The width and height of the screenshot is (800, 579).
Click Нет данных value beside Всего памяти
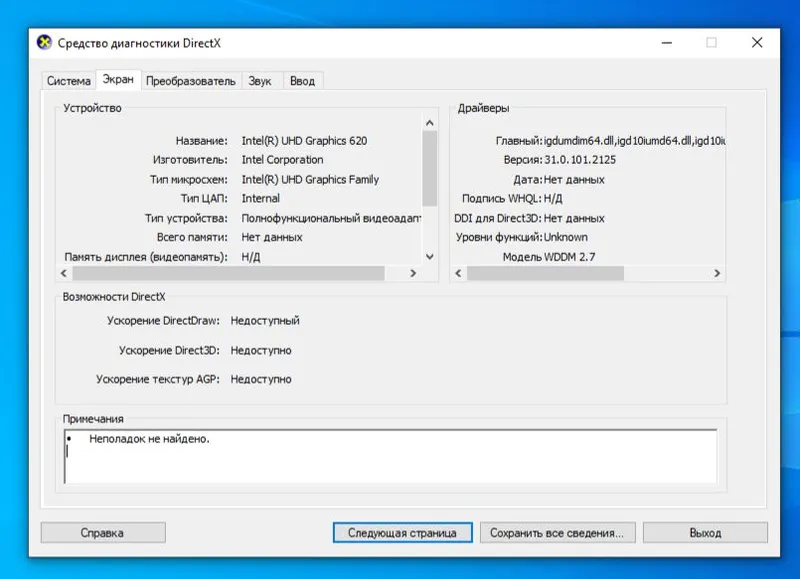[x=272, y=237]
